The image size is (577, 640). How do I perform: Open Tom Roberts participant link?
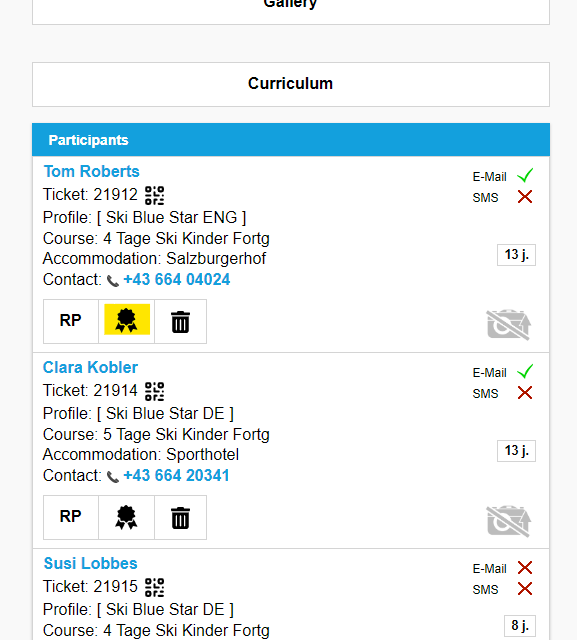92,171
